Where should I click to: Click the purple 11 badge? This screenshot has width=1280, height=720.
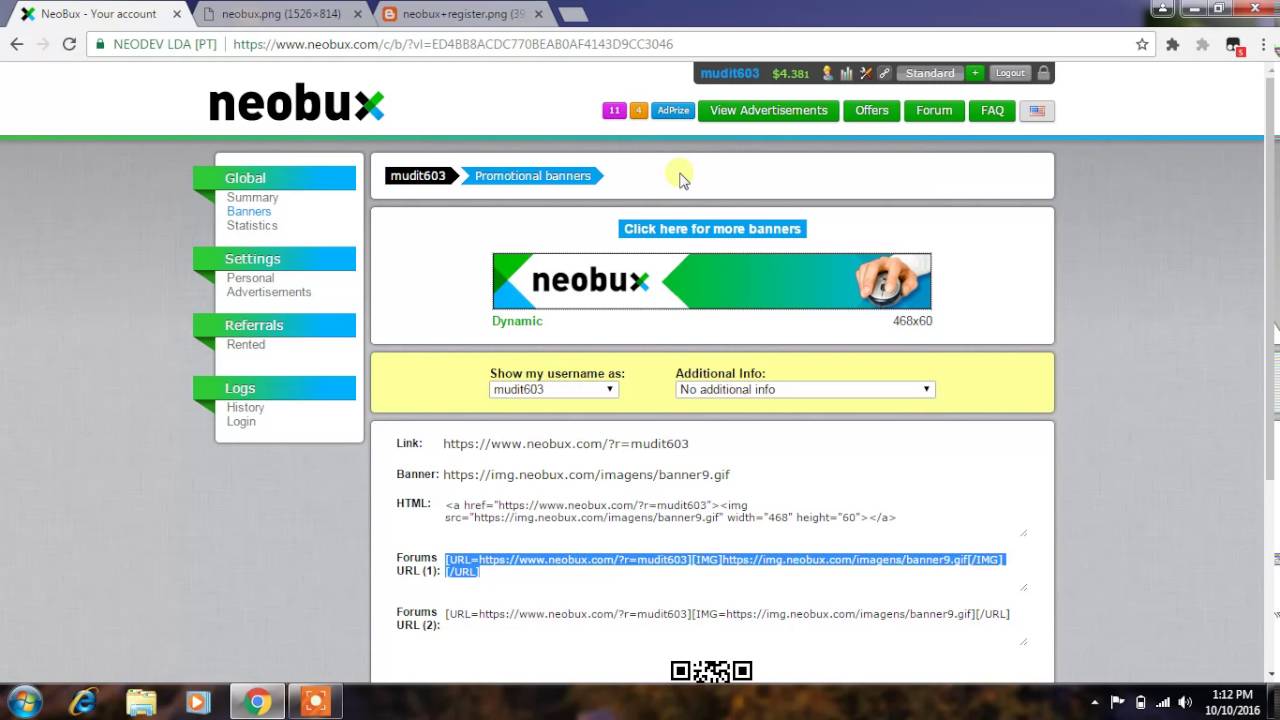[614, 110]
